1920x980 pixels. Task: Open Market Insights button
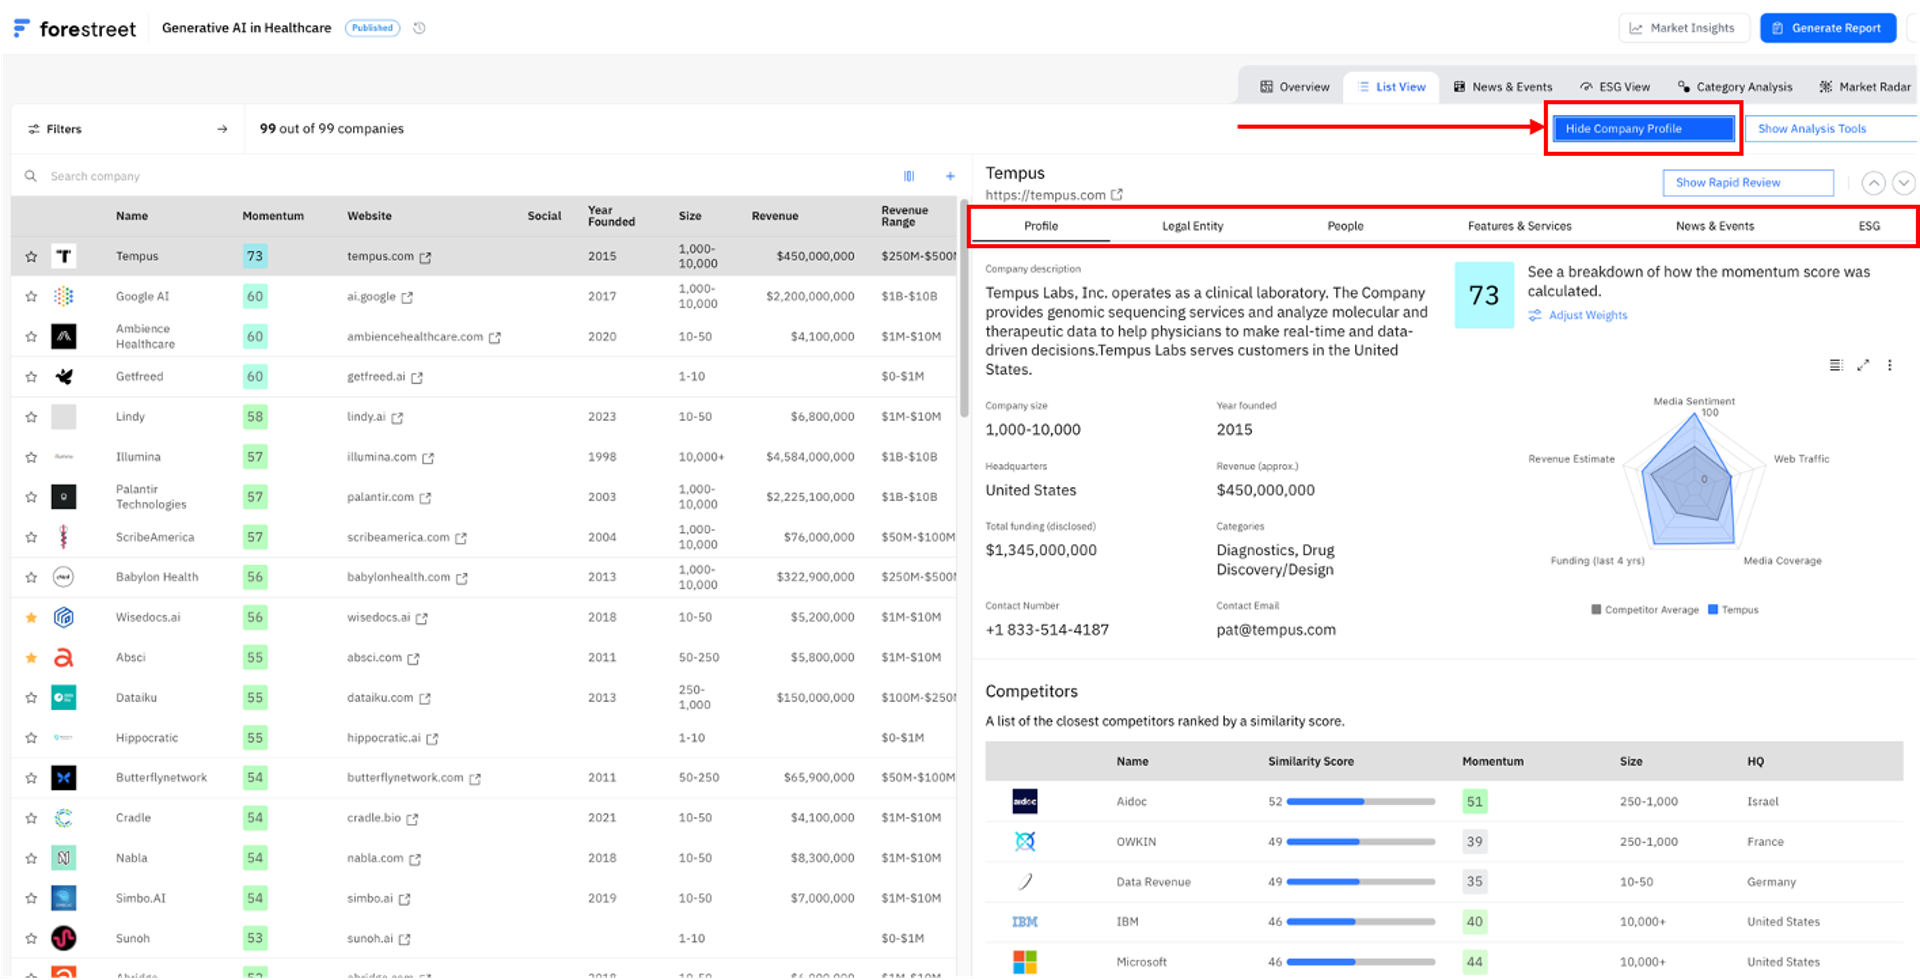pos(1683,28)
